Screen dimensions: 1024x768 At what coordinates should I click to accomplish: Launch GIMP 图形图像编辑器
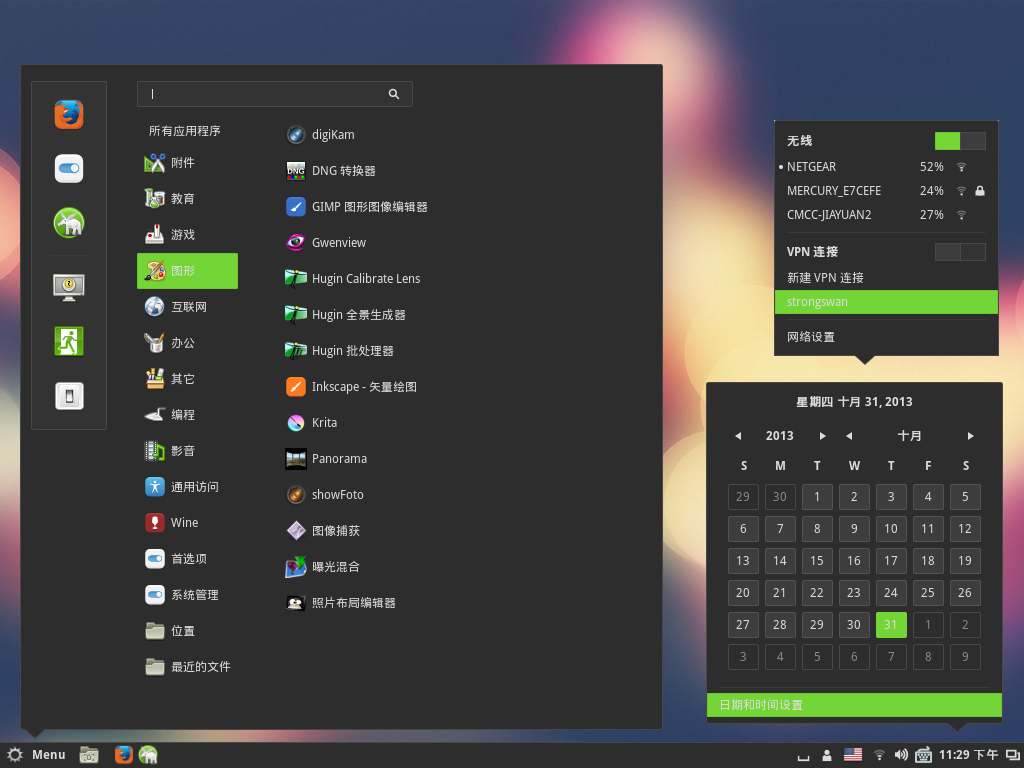click(x=357, y=206)
